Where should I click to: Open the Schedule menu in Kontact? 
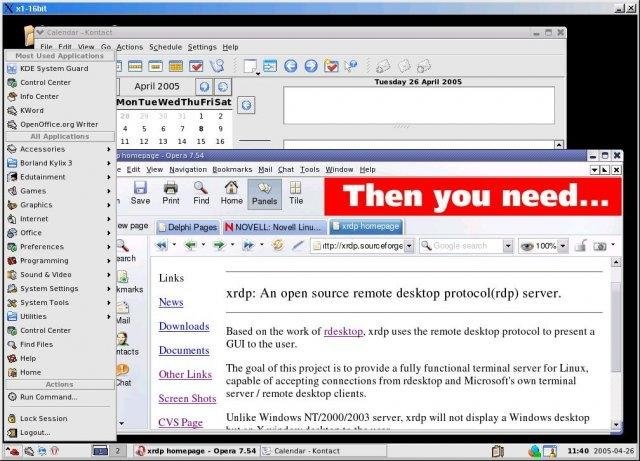click(x=165, y=47)
